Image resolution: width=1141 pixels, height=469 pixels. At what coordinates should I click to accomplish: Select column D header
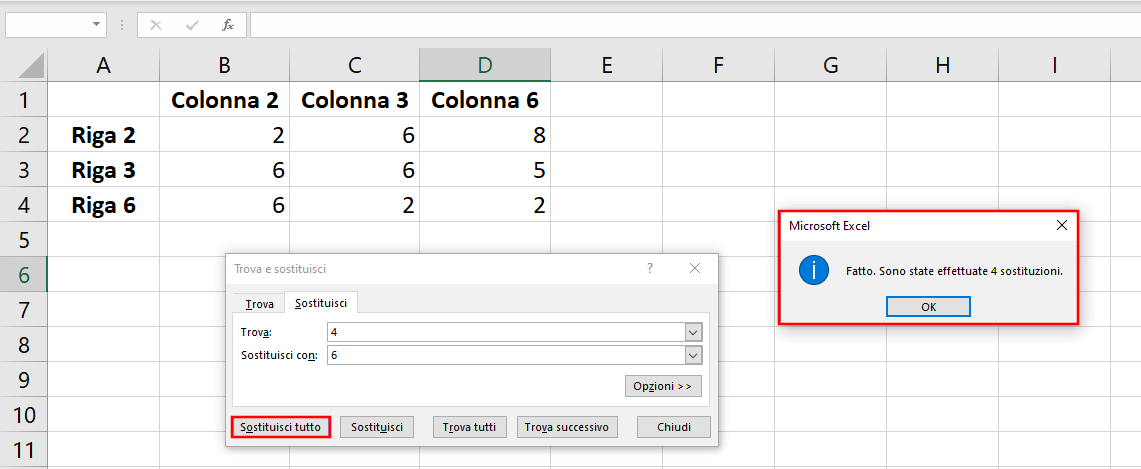[x=485, y=65]
